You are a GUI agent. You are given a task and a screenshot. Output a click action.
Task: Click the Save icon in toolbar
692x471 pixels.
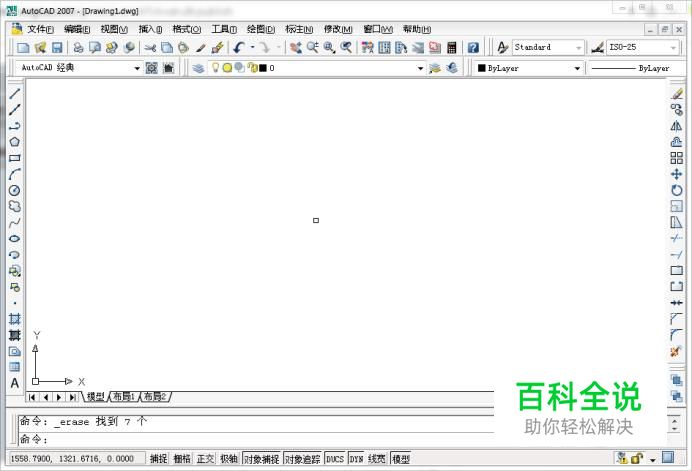[x=57, y=47]
